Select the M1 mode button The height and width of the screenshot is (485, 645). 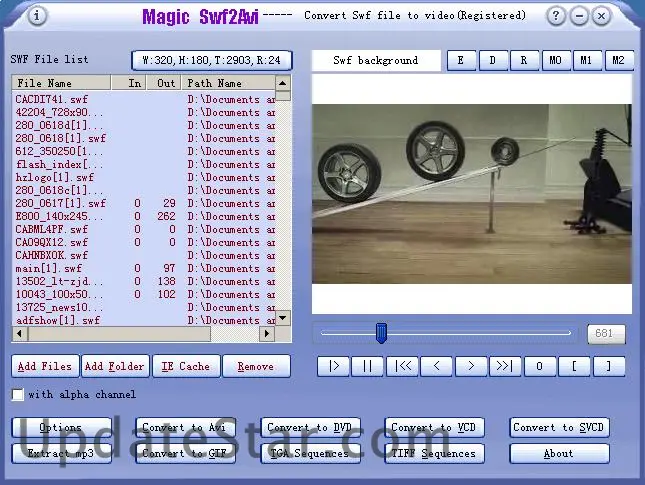[x=587, y=60]
